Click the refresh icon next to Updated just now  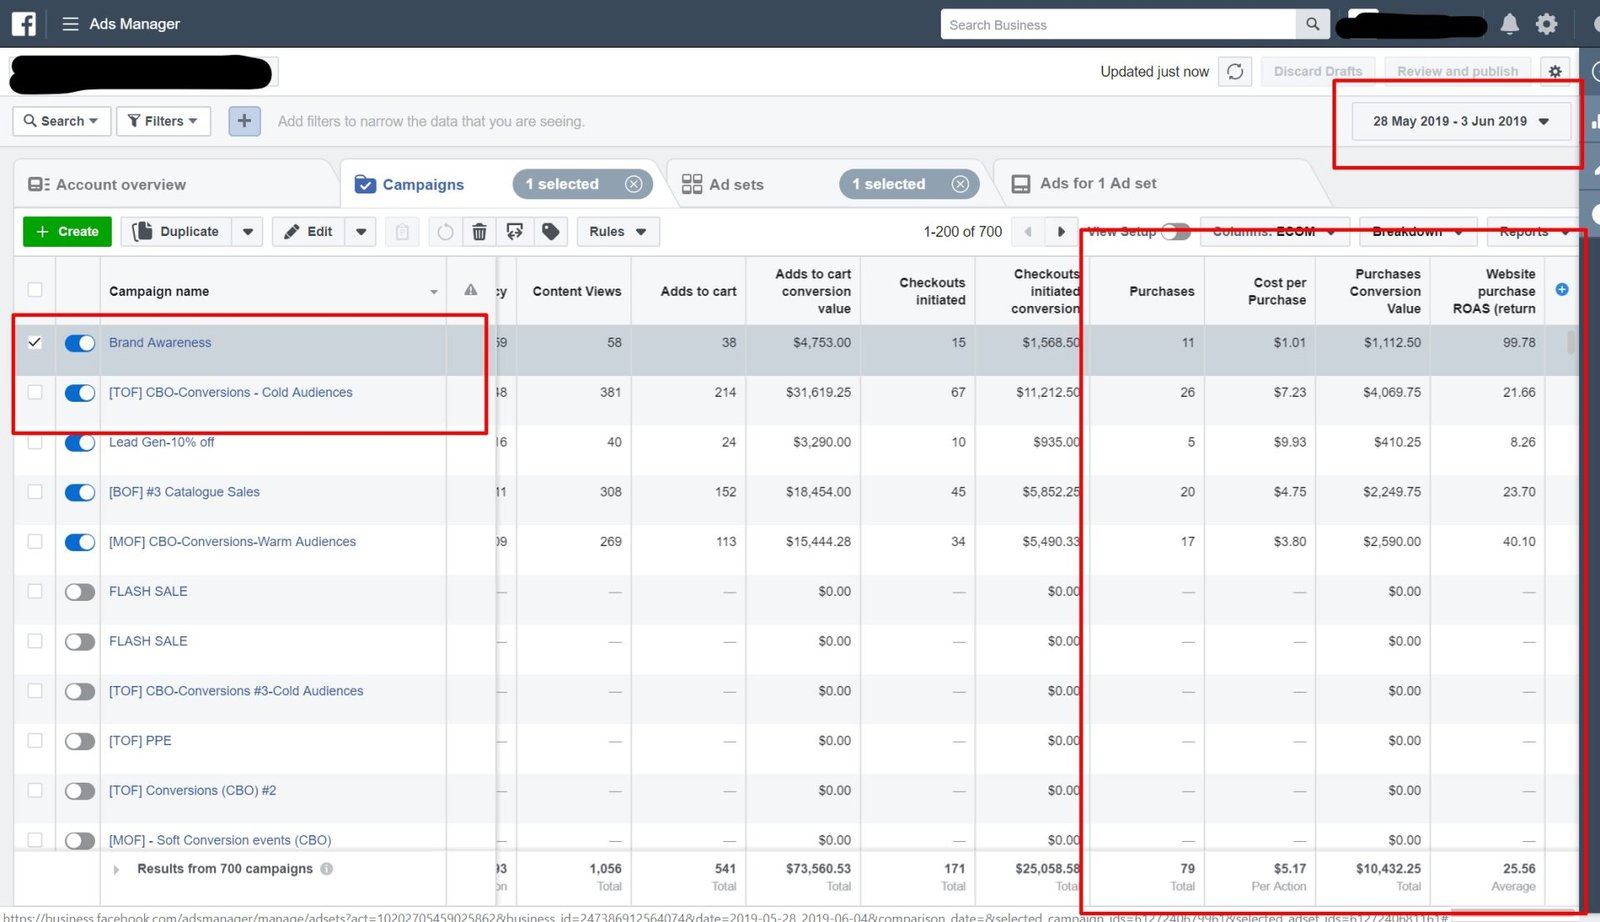(x=1235, y=72)
